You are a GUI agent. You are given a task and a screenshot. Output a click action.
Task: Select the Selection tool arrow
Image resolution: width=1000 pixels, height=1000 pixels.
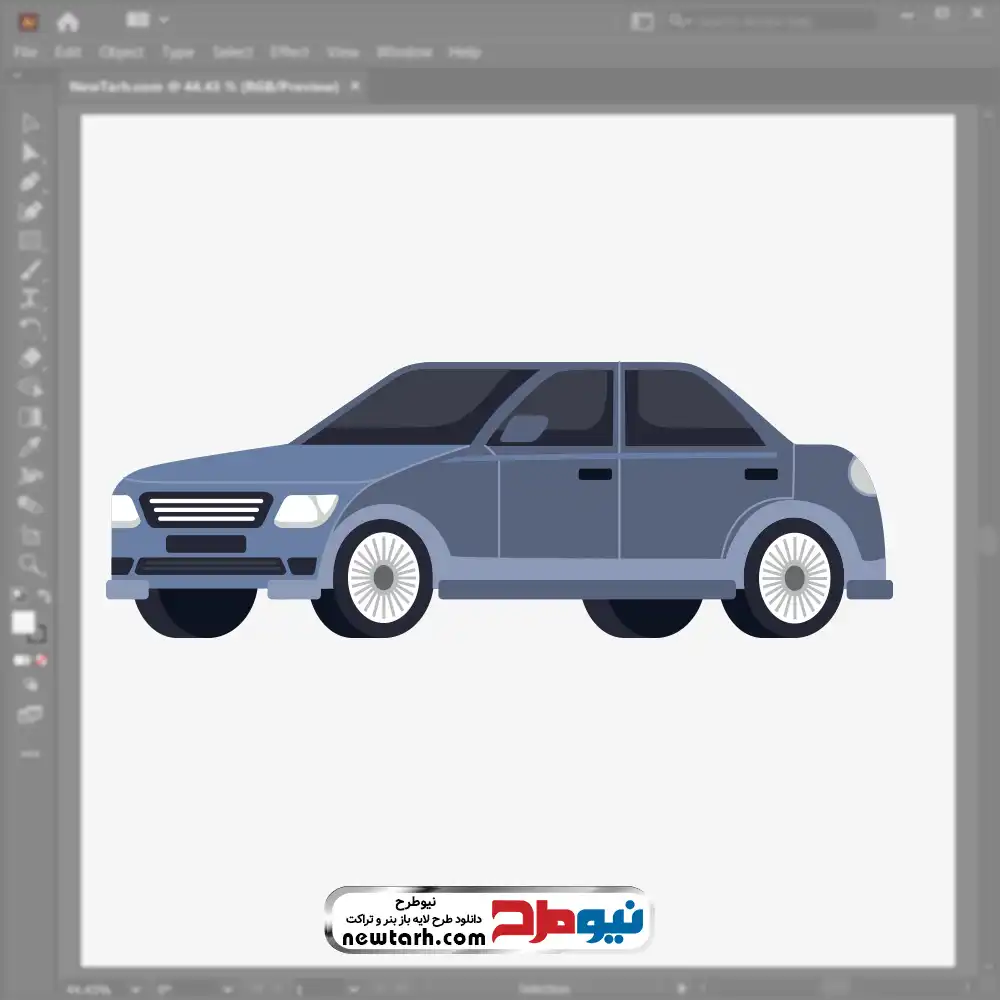coord(30,124)
